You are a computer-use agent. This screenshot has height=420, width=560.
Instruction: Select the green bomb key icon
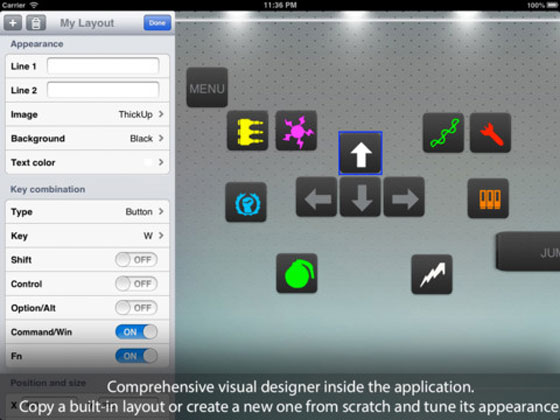point(297,274)
